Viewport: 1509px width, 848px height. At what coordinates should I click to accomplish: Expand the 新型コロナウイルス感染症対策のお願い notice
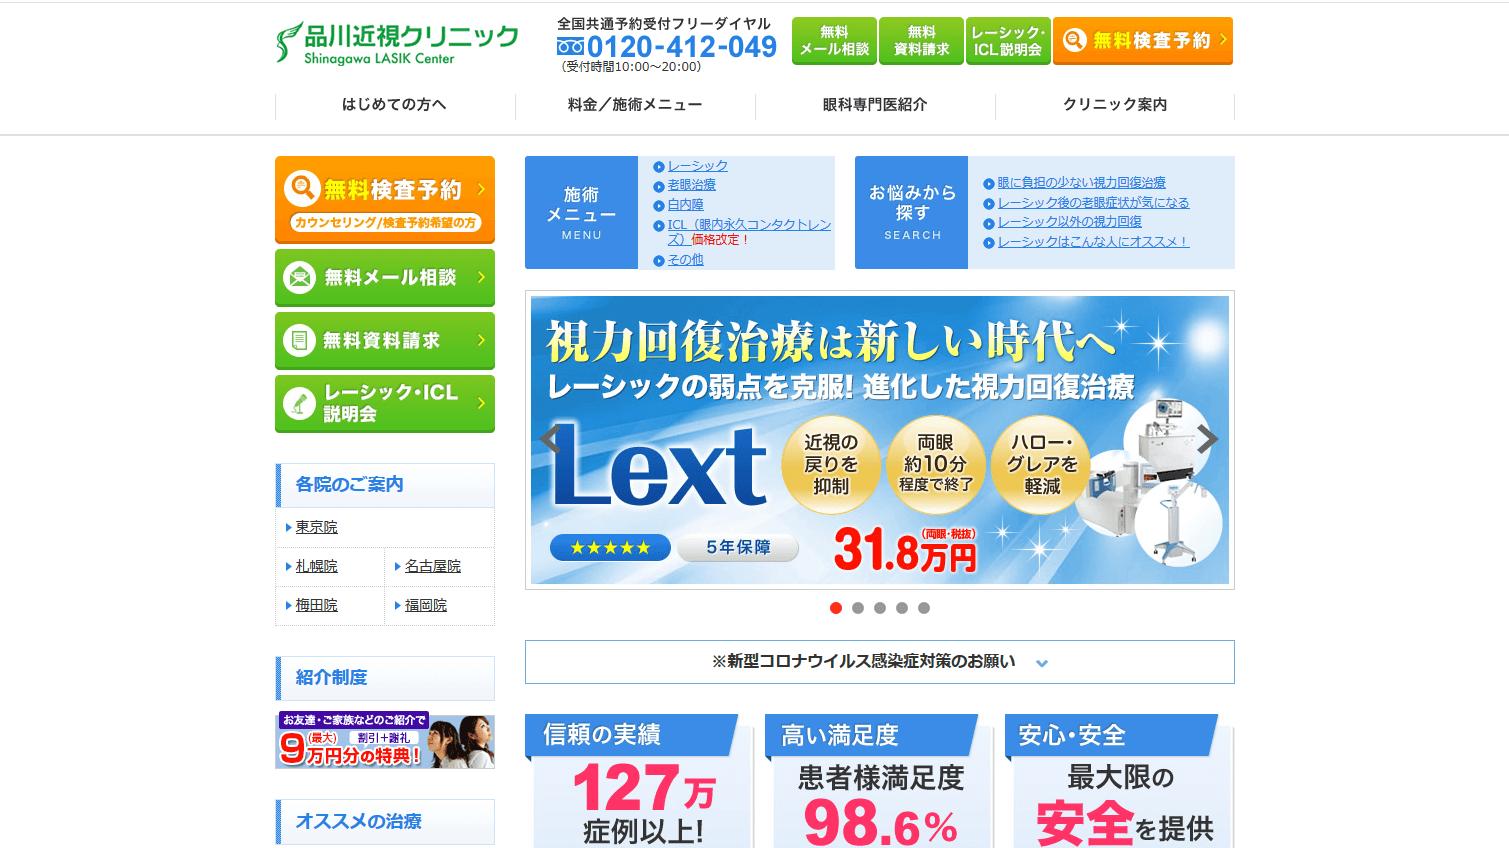pyautogui.click(x=880, y=662)
